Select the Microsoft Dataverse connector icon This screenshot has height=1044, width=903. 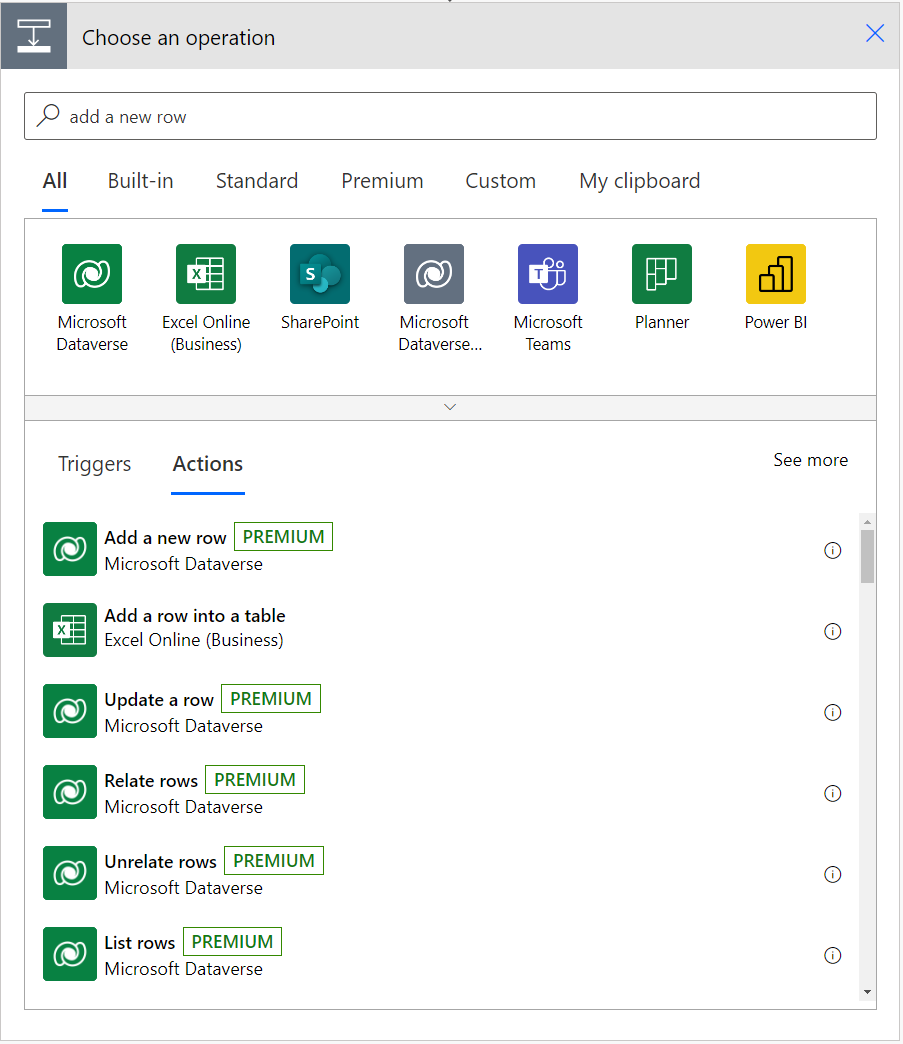point(91,274)
